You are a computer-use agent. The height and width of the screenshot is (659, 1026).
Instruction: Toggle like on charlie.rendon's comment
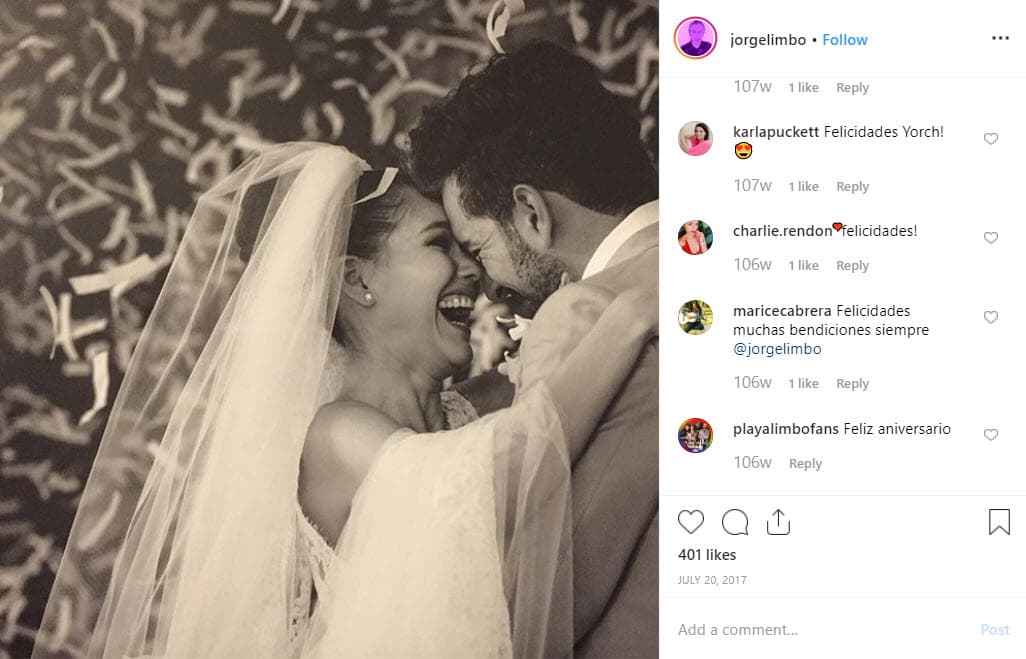[x=991, y=238]
